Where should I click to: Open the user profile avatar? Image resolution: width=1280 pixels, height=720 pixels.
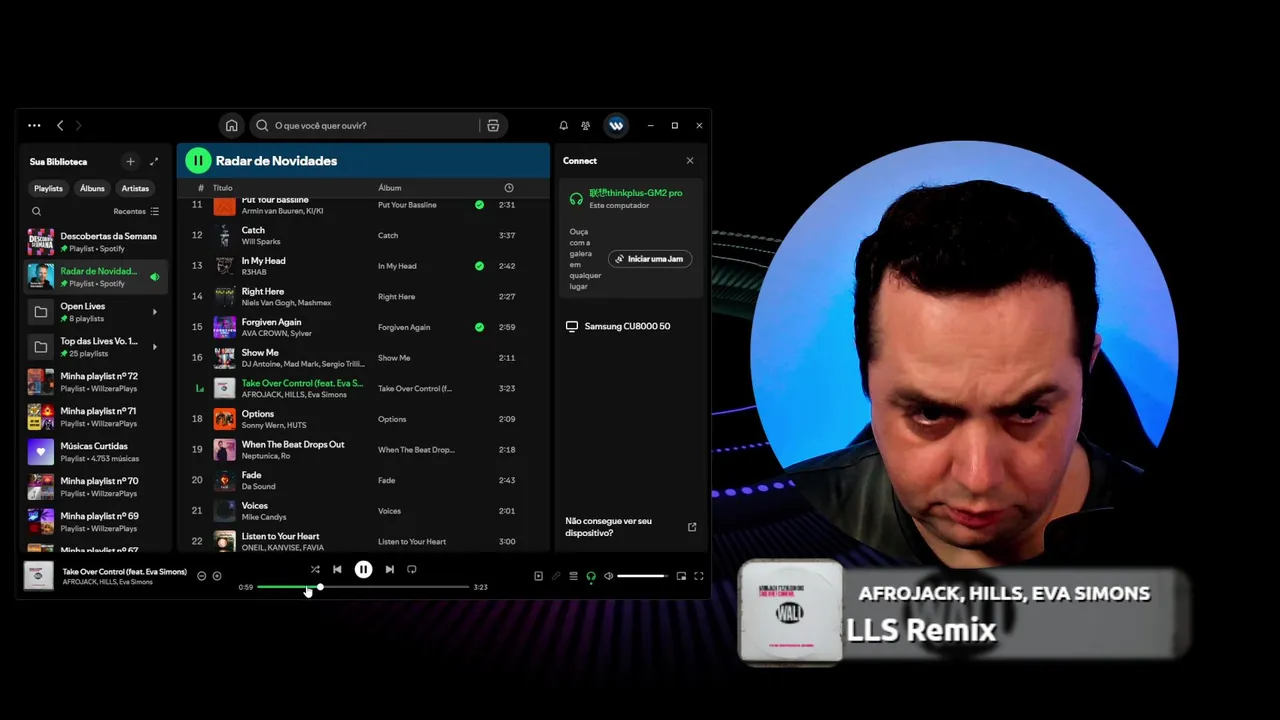pyautogui.click(x=616, y=125)
